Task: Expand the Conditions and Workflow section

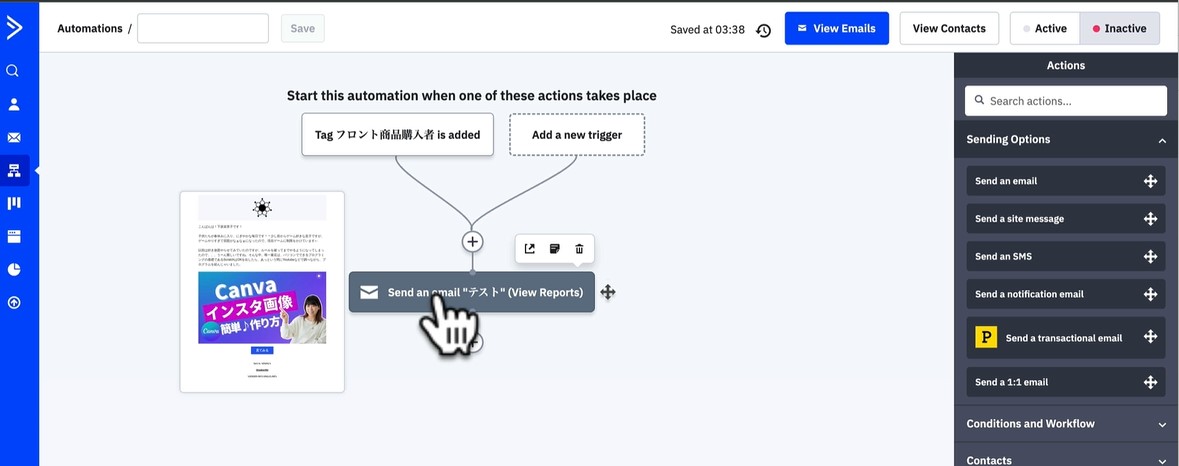Action: tap(1162, 424)
